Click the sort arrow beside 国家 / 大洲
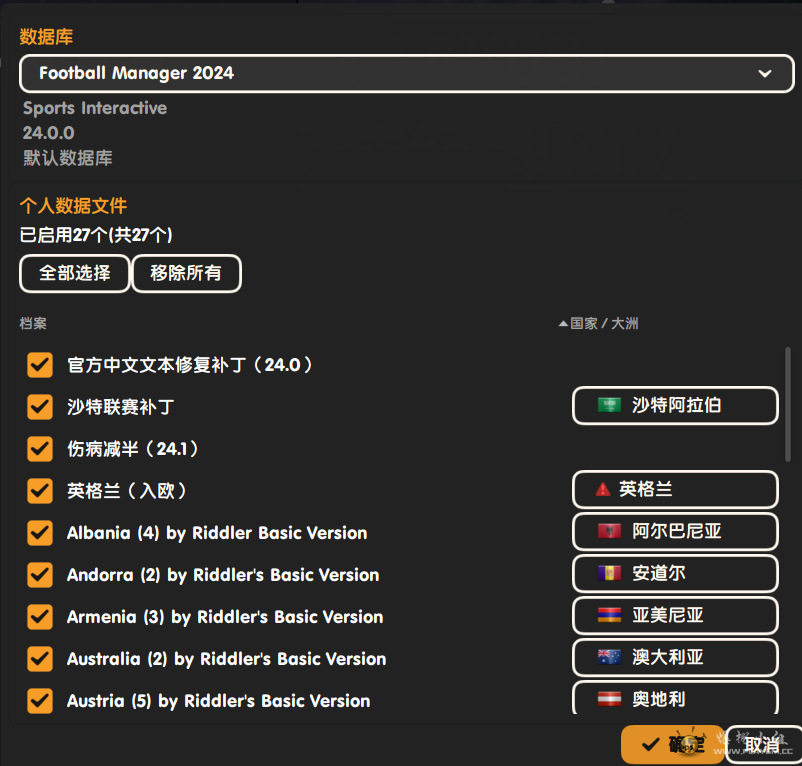 click(563, 324)
